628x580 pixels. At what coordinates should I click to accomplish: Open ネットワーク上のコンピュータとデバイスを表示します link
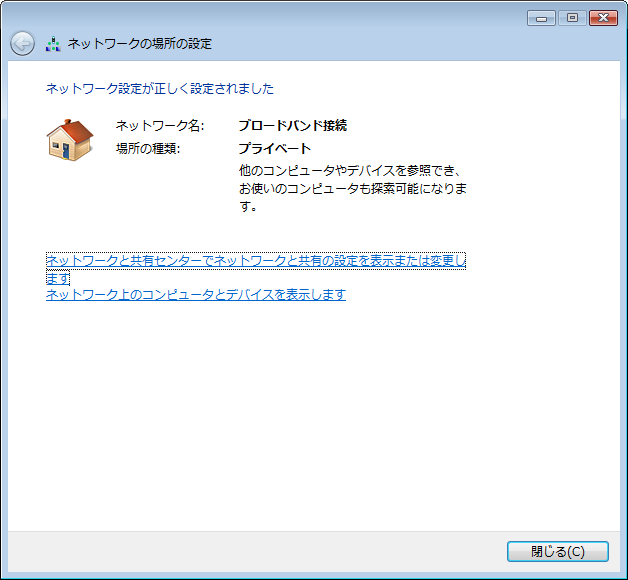click(196, 295)
